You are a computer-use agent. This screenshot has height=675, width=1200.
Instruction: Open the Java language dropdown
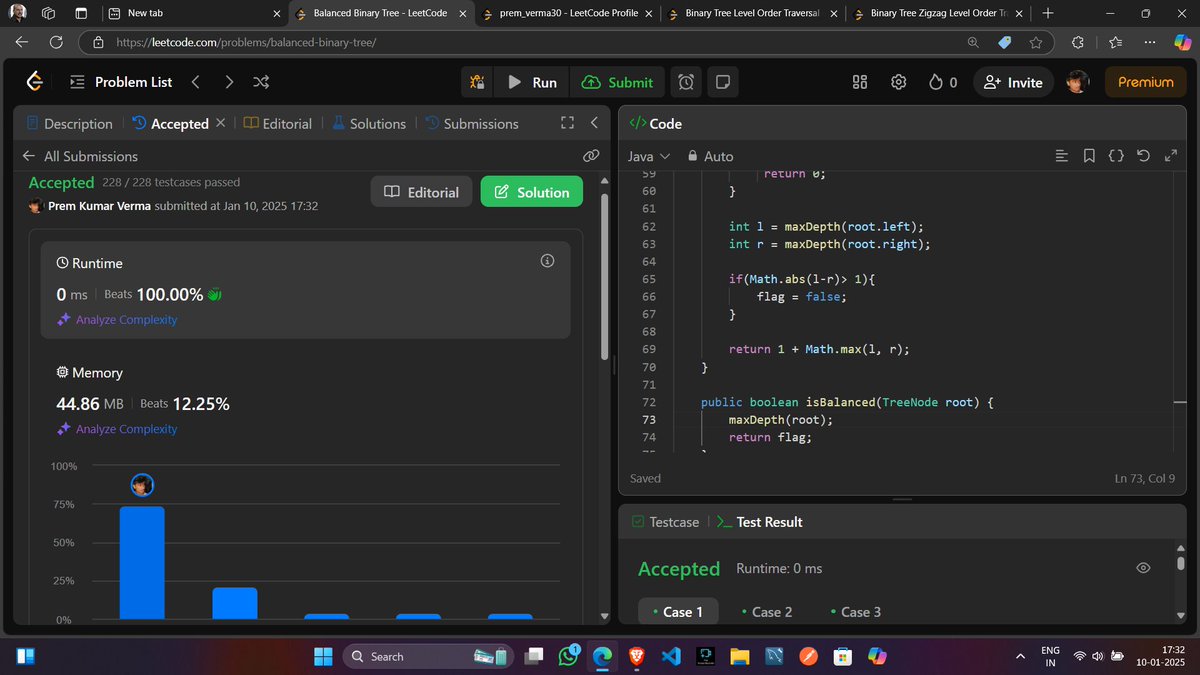(x=649, y=156)
